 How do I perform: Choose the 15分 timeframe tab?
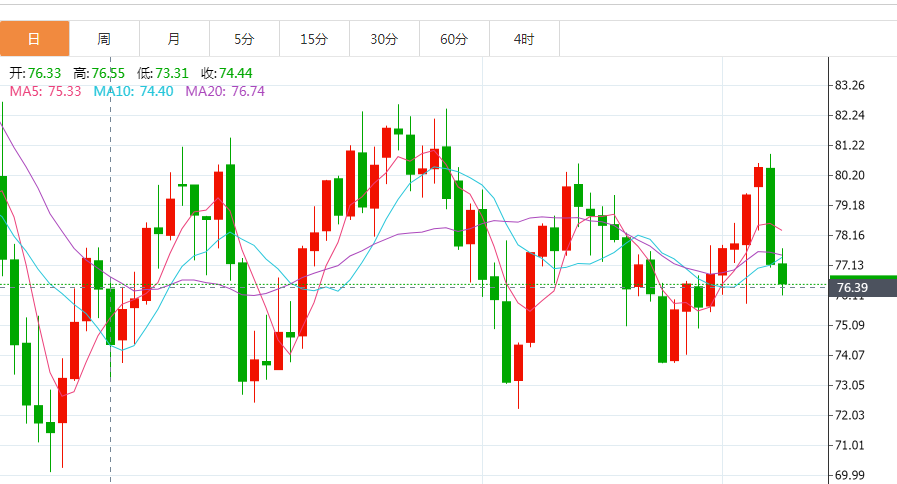point(314,39)
